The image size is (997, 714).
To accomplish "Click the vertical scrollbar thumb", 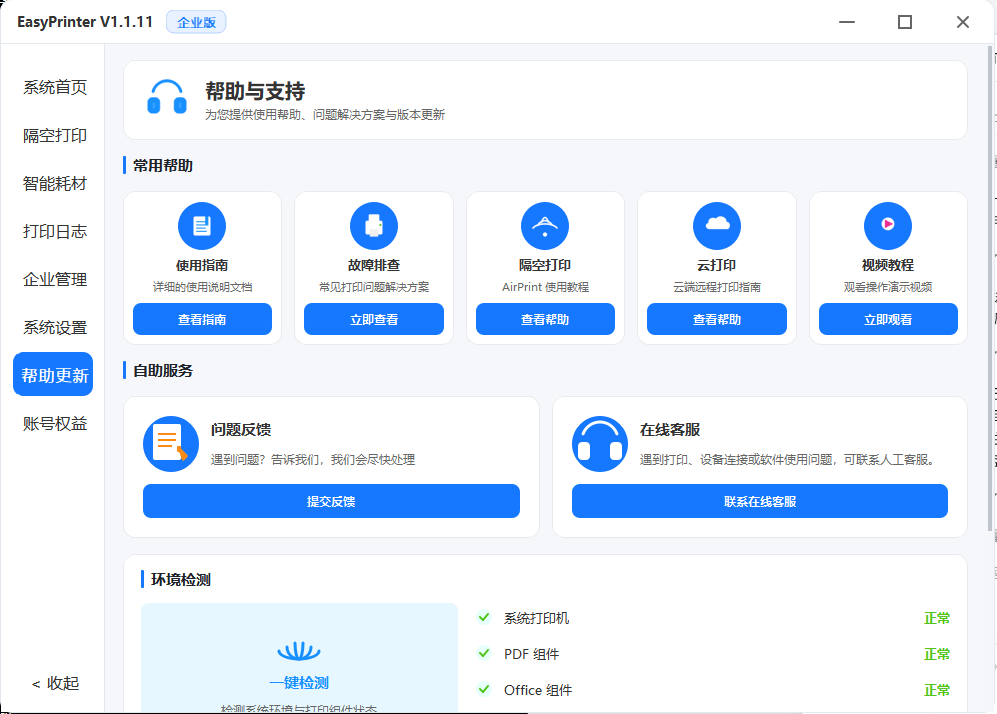I will pos(990,288).
